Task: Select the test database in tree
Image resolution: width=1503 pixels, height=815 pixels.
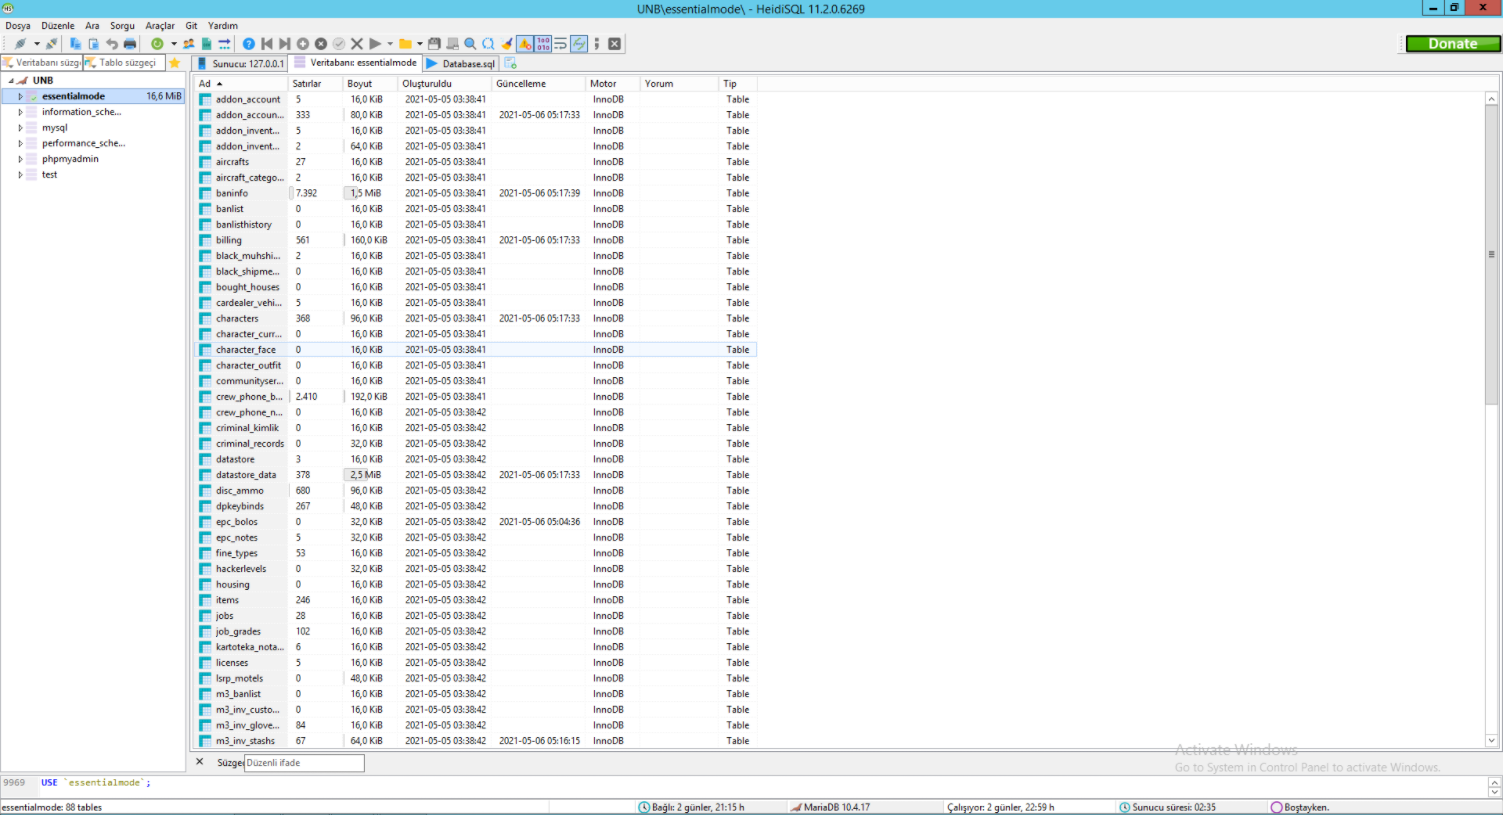Action: 49,175
